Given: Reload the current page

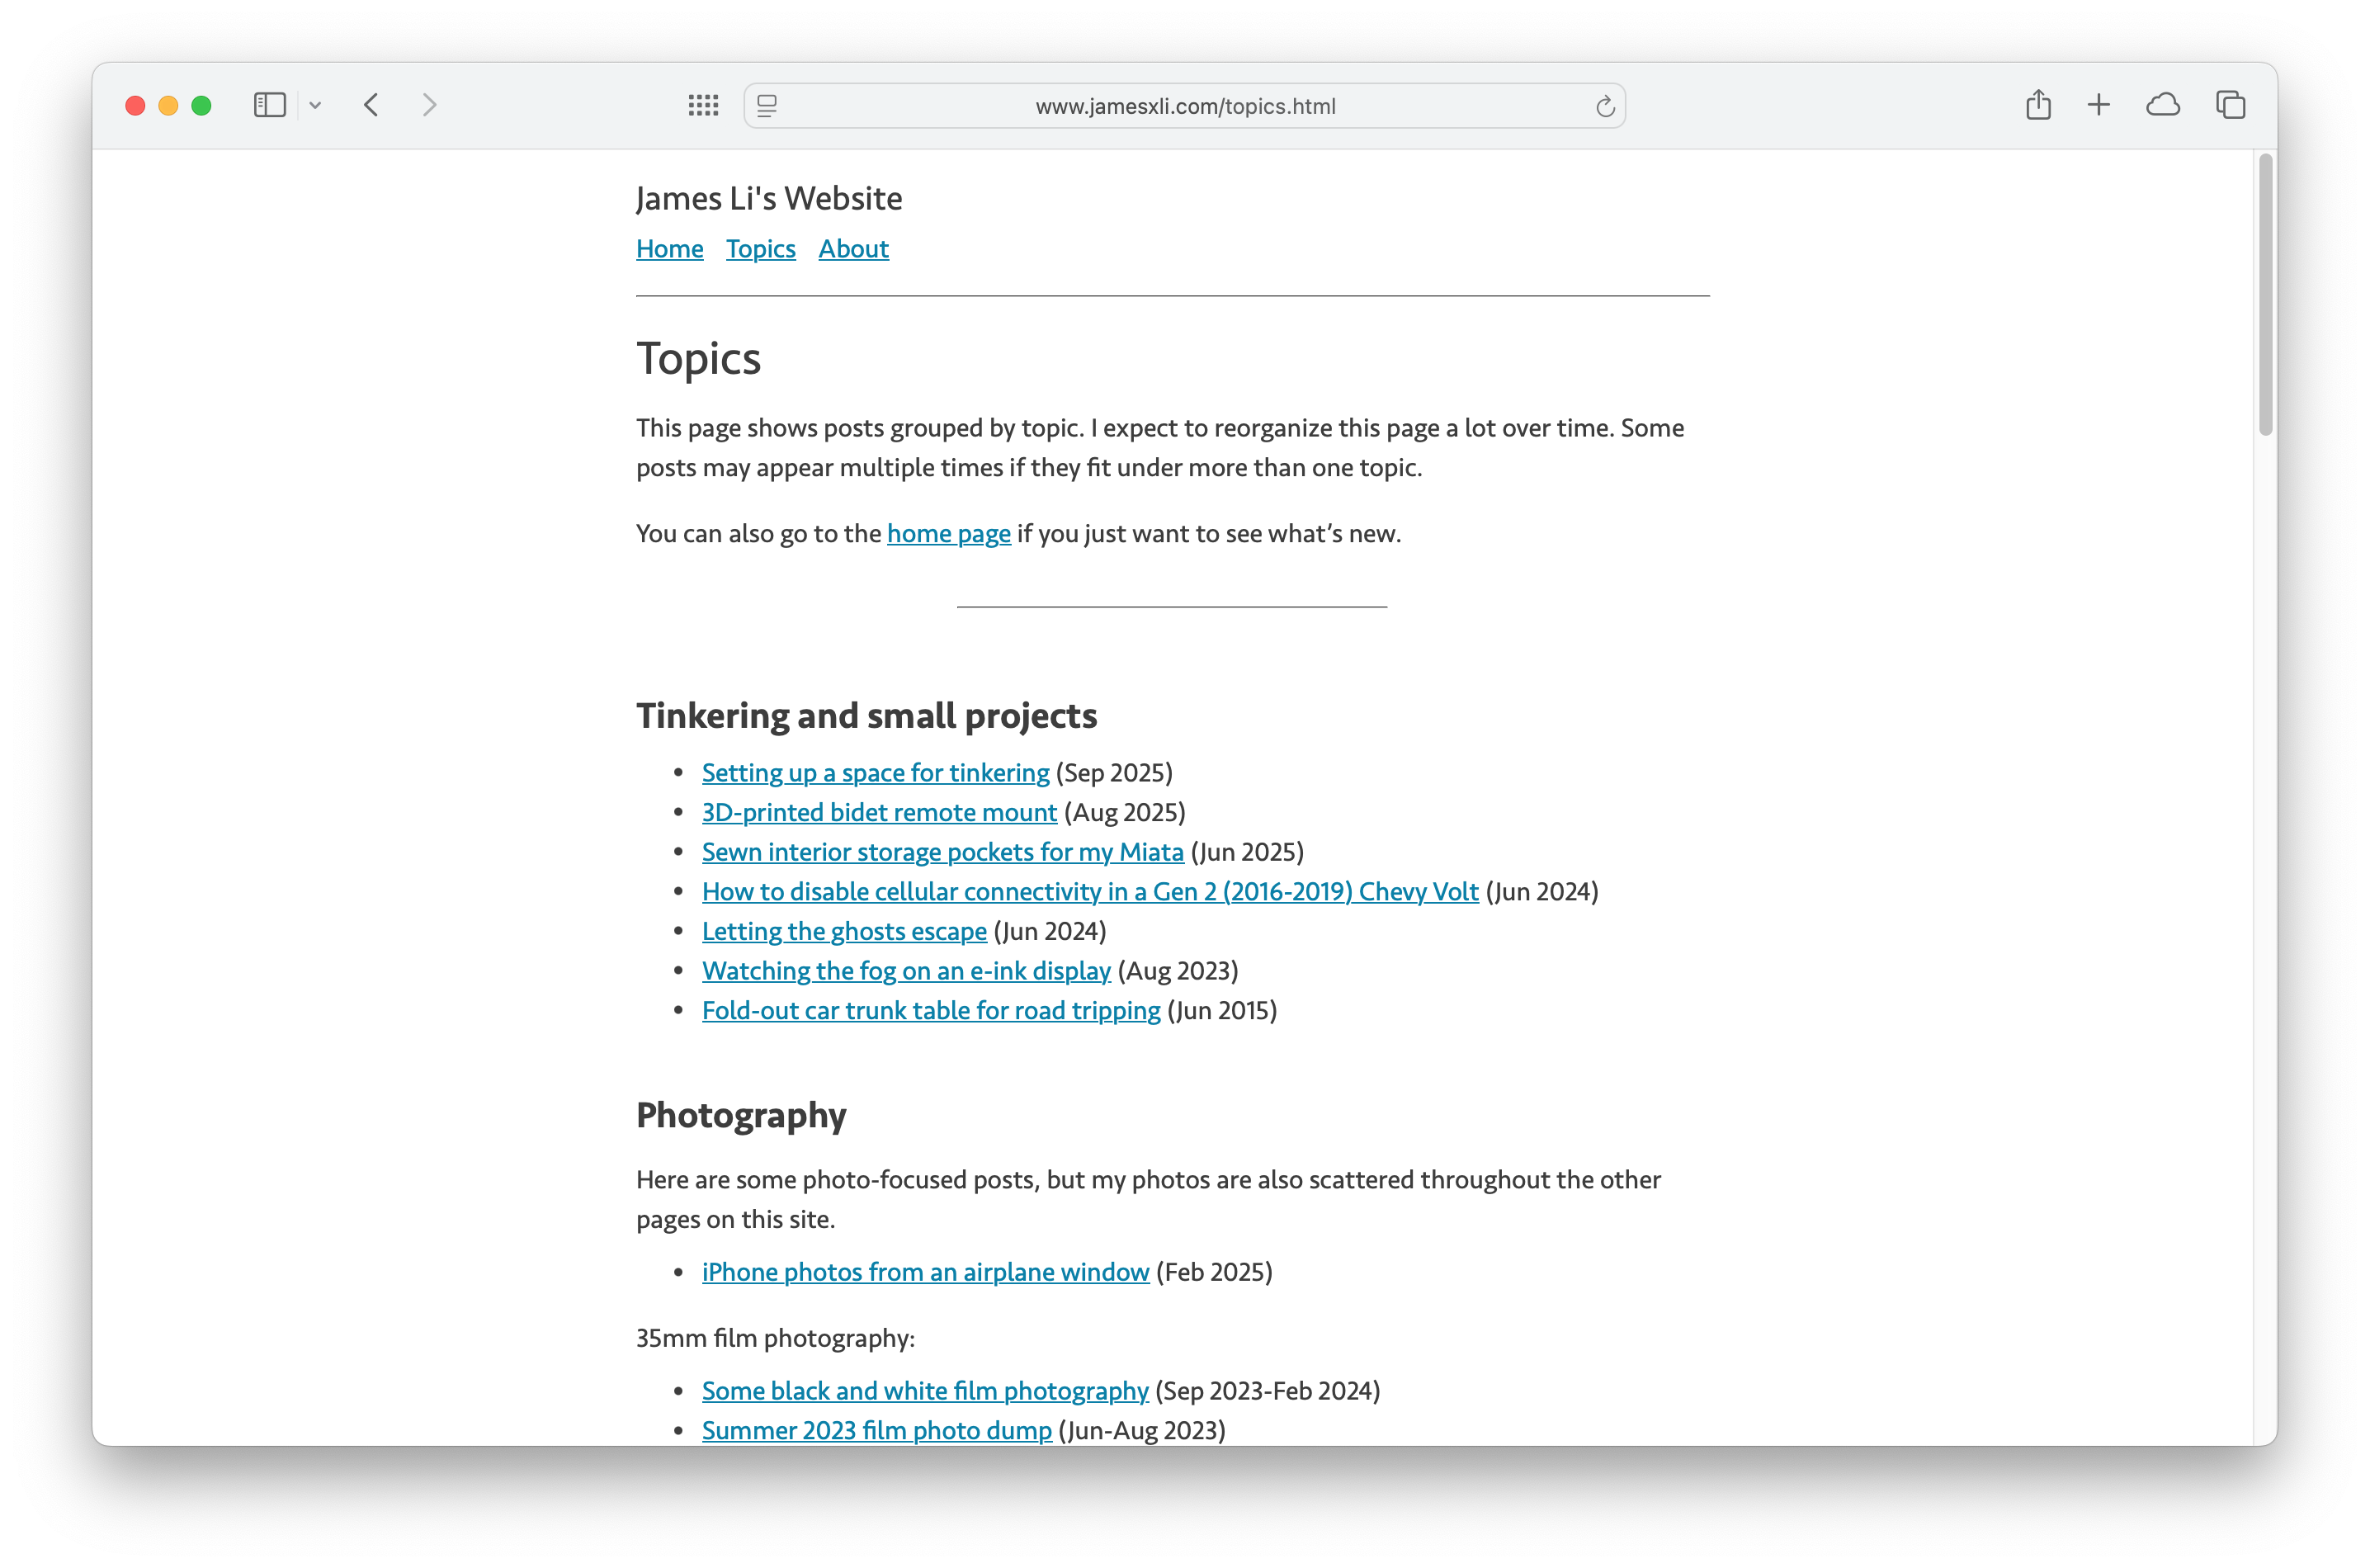Looking at the screenshot, I should [x=1604, y=106].
